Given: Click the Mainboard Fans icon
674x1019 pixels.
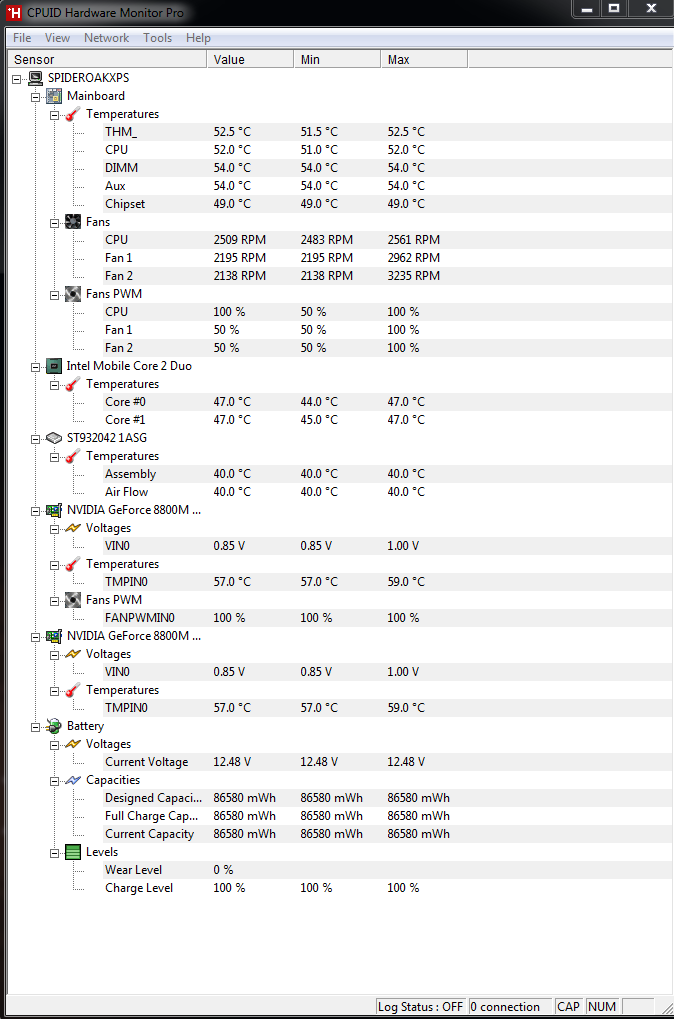Looking at the screenshot, I should pyautogui.click(x=72, y=222).
